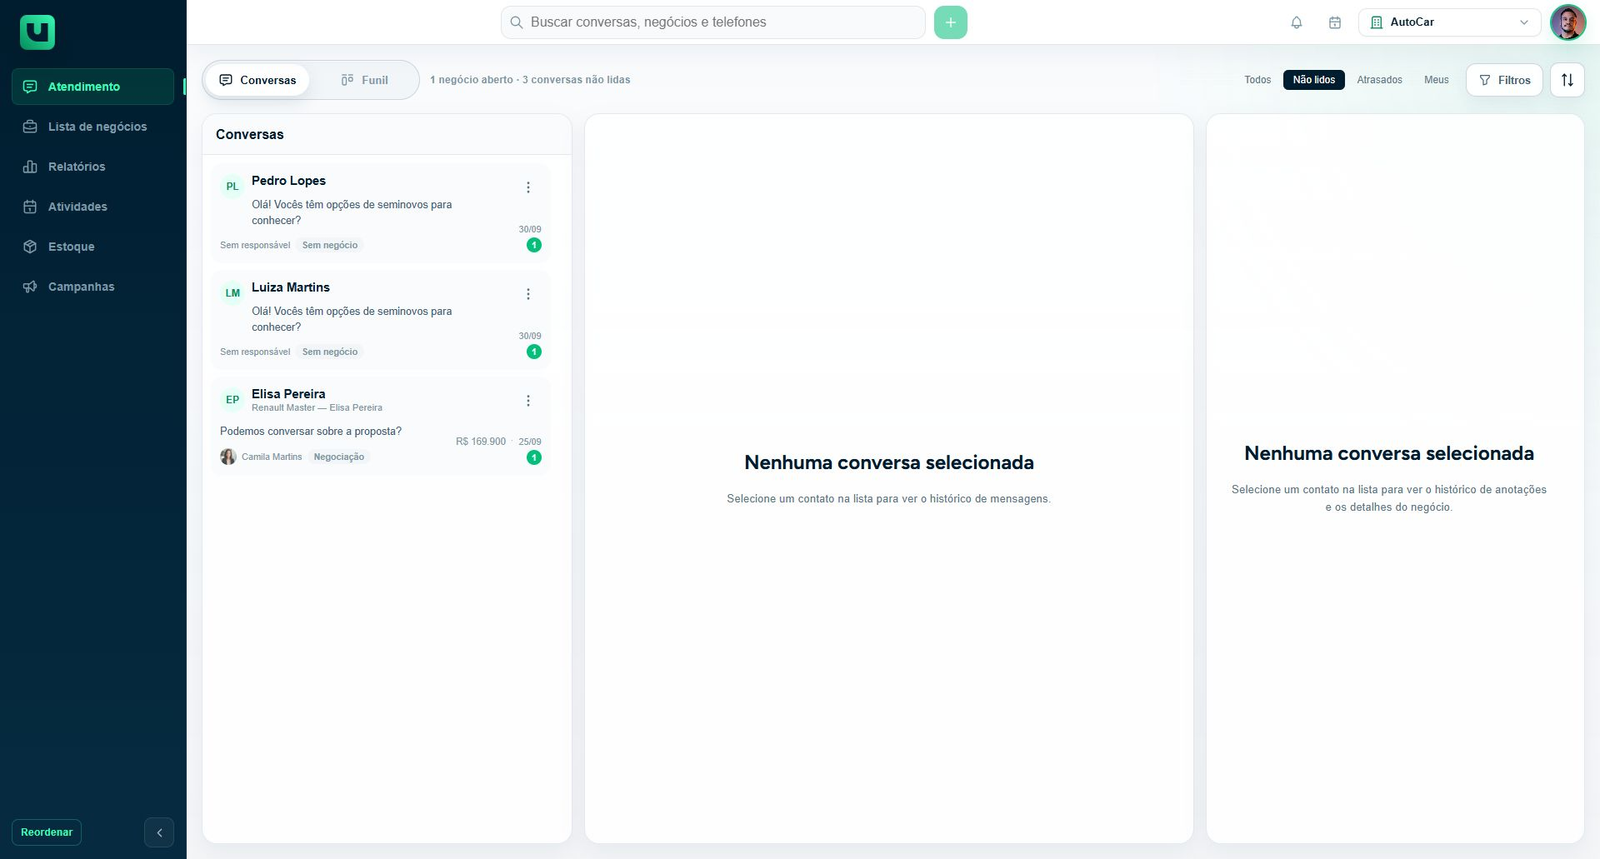Viewport: 1600px width, 859px height.
Task: Click the notifications bell icon
Action: click(x=1296, y=22)
